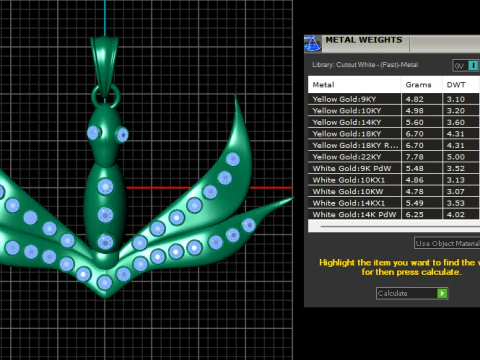Select the Yellow Gold:14KY row
The image size is (480, 360).
point(394,122)
